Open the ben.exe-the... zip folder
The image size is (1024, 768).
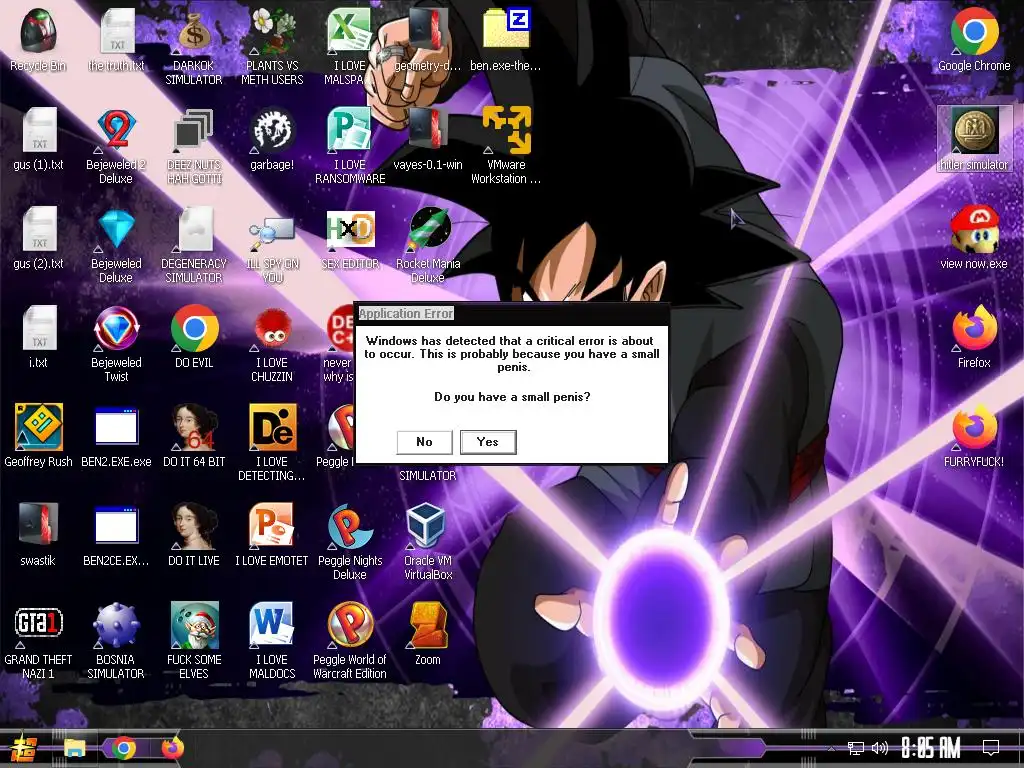point(506,39)
